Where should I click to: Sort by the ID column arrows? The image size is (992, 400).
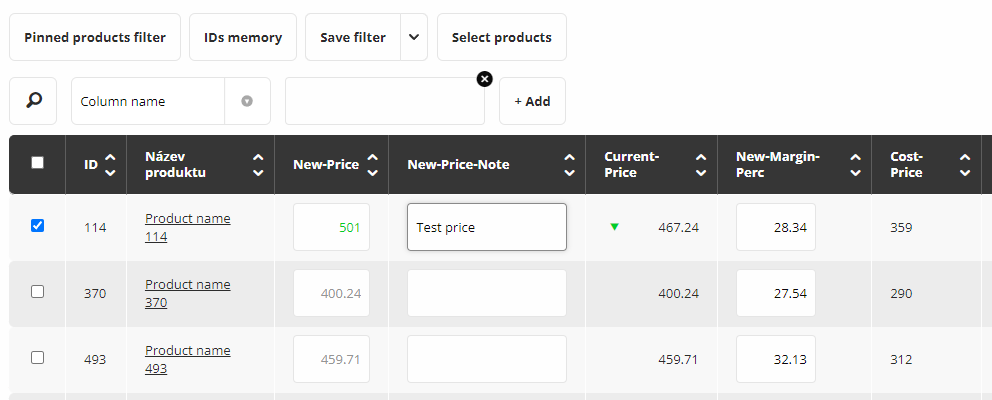tap(110, 165)
